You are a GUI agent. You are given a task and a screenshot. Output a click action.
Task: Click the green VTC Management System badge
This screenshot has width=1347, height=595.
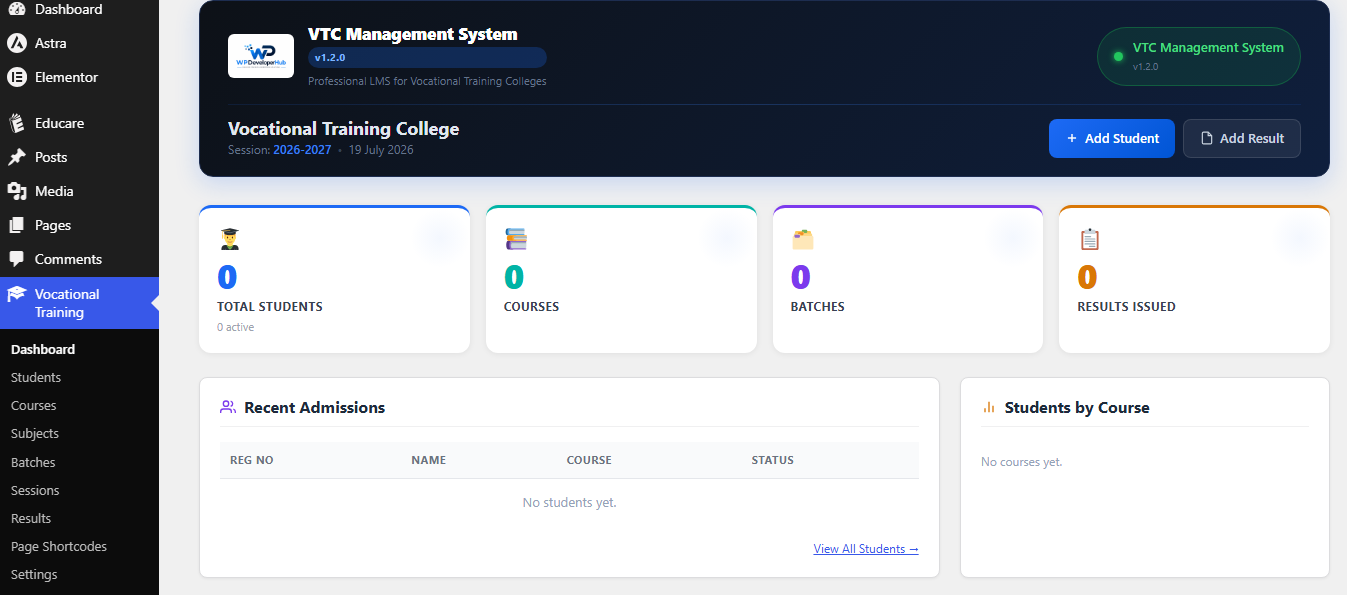[1198, 56]
